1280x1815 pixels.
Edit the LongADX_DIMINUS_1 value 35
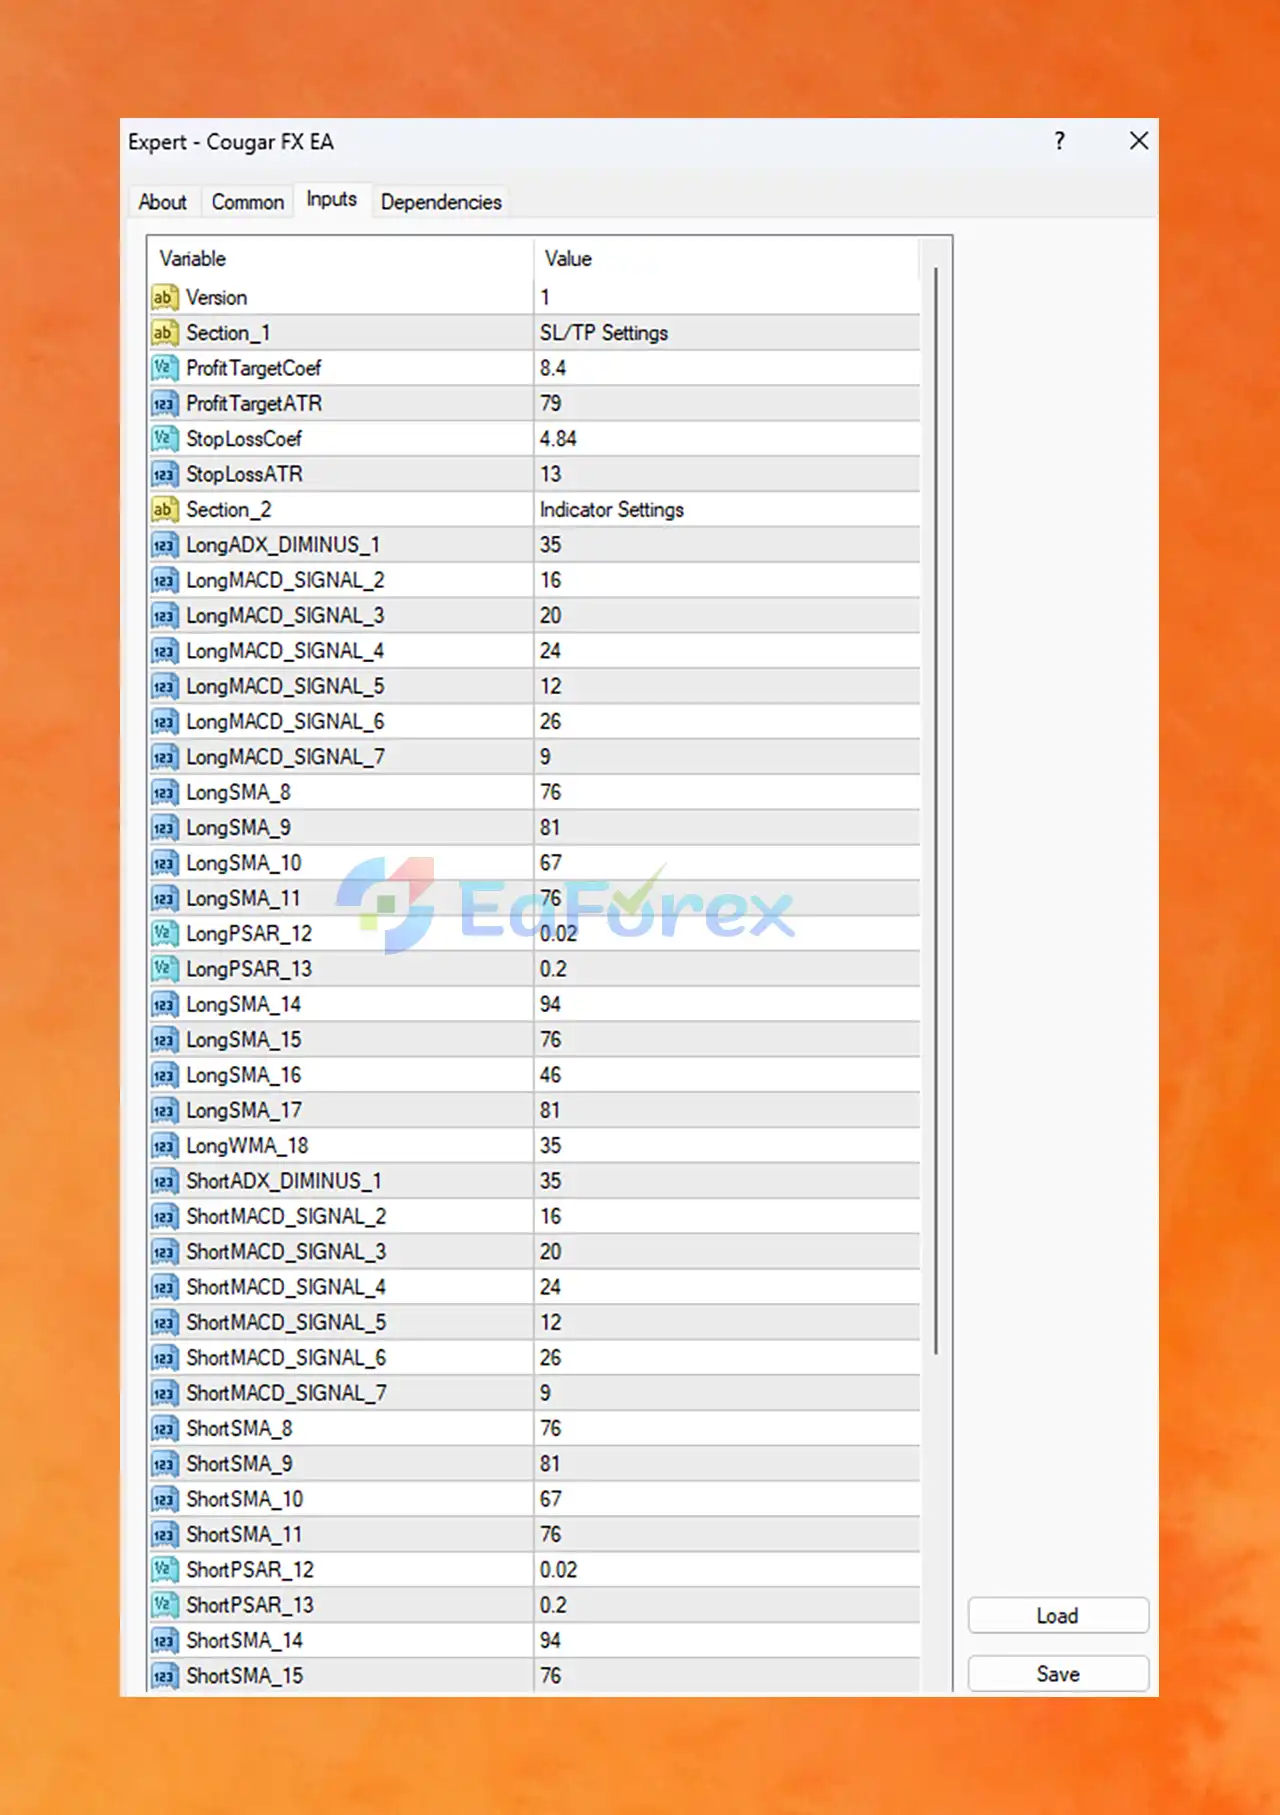click(x=727, y=545)
